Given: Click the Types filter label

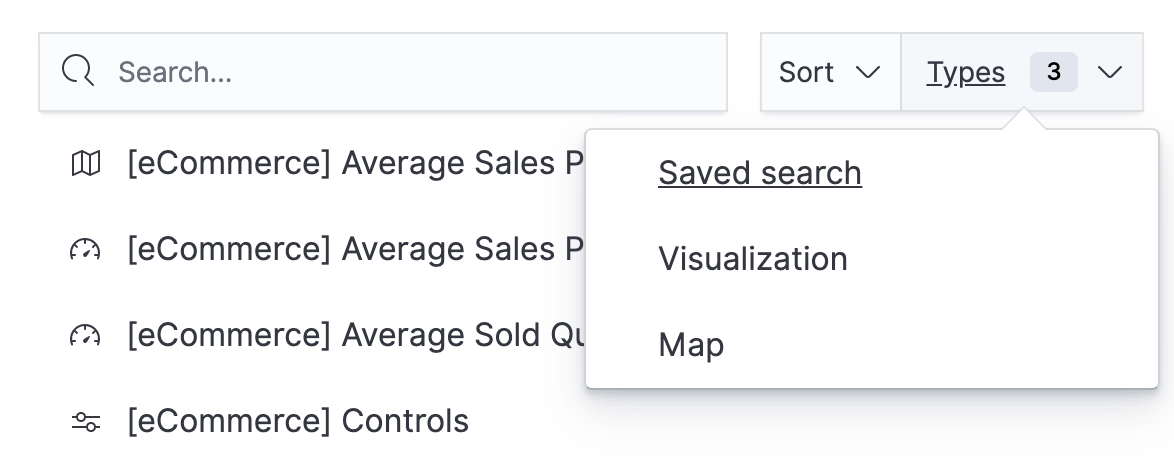Looking at the screenshot, I should (966, 72).
